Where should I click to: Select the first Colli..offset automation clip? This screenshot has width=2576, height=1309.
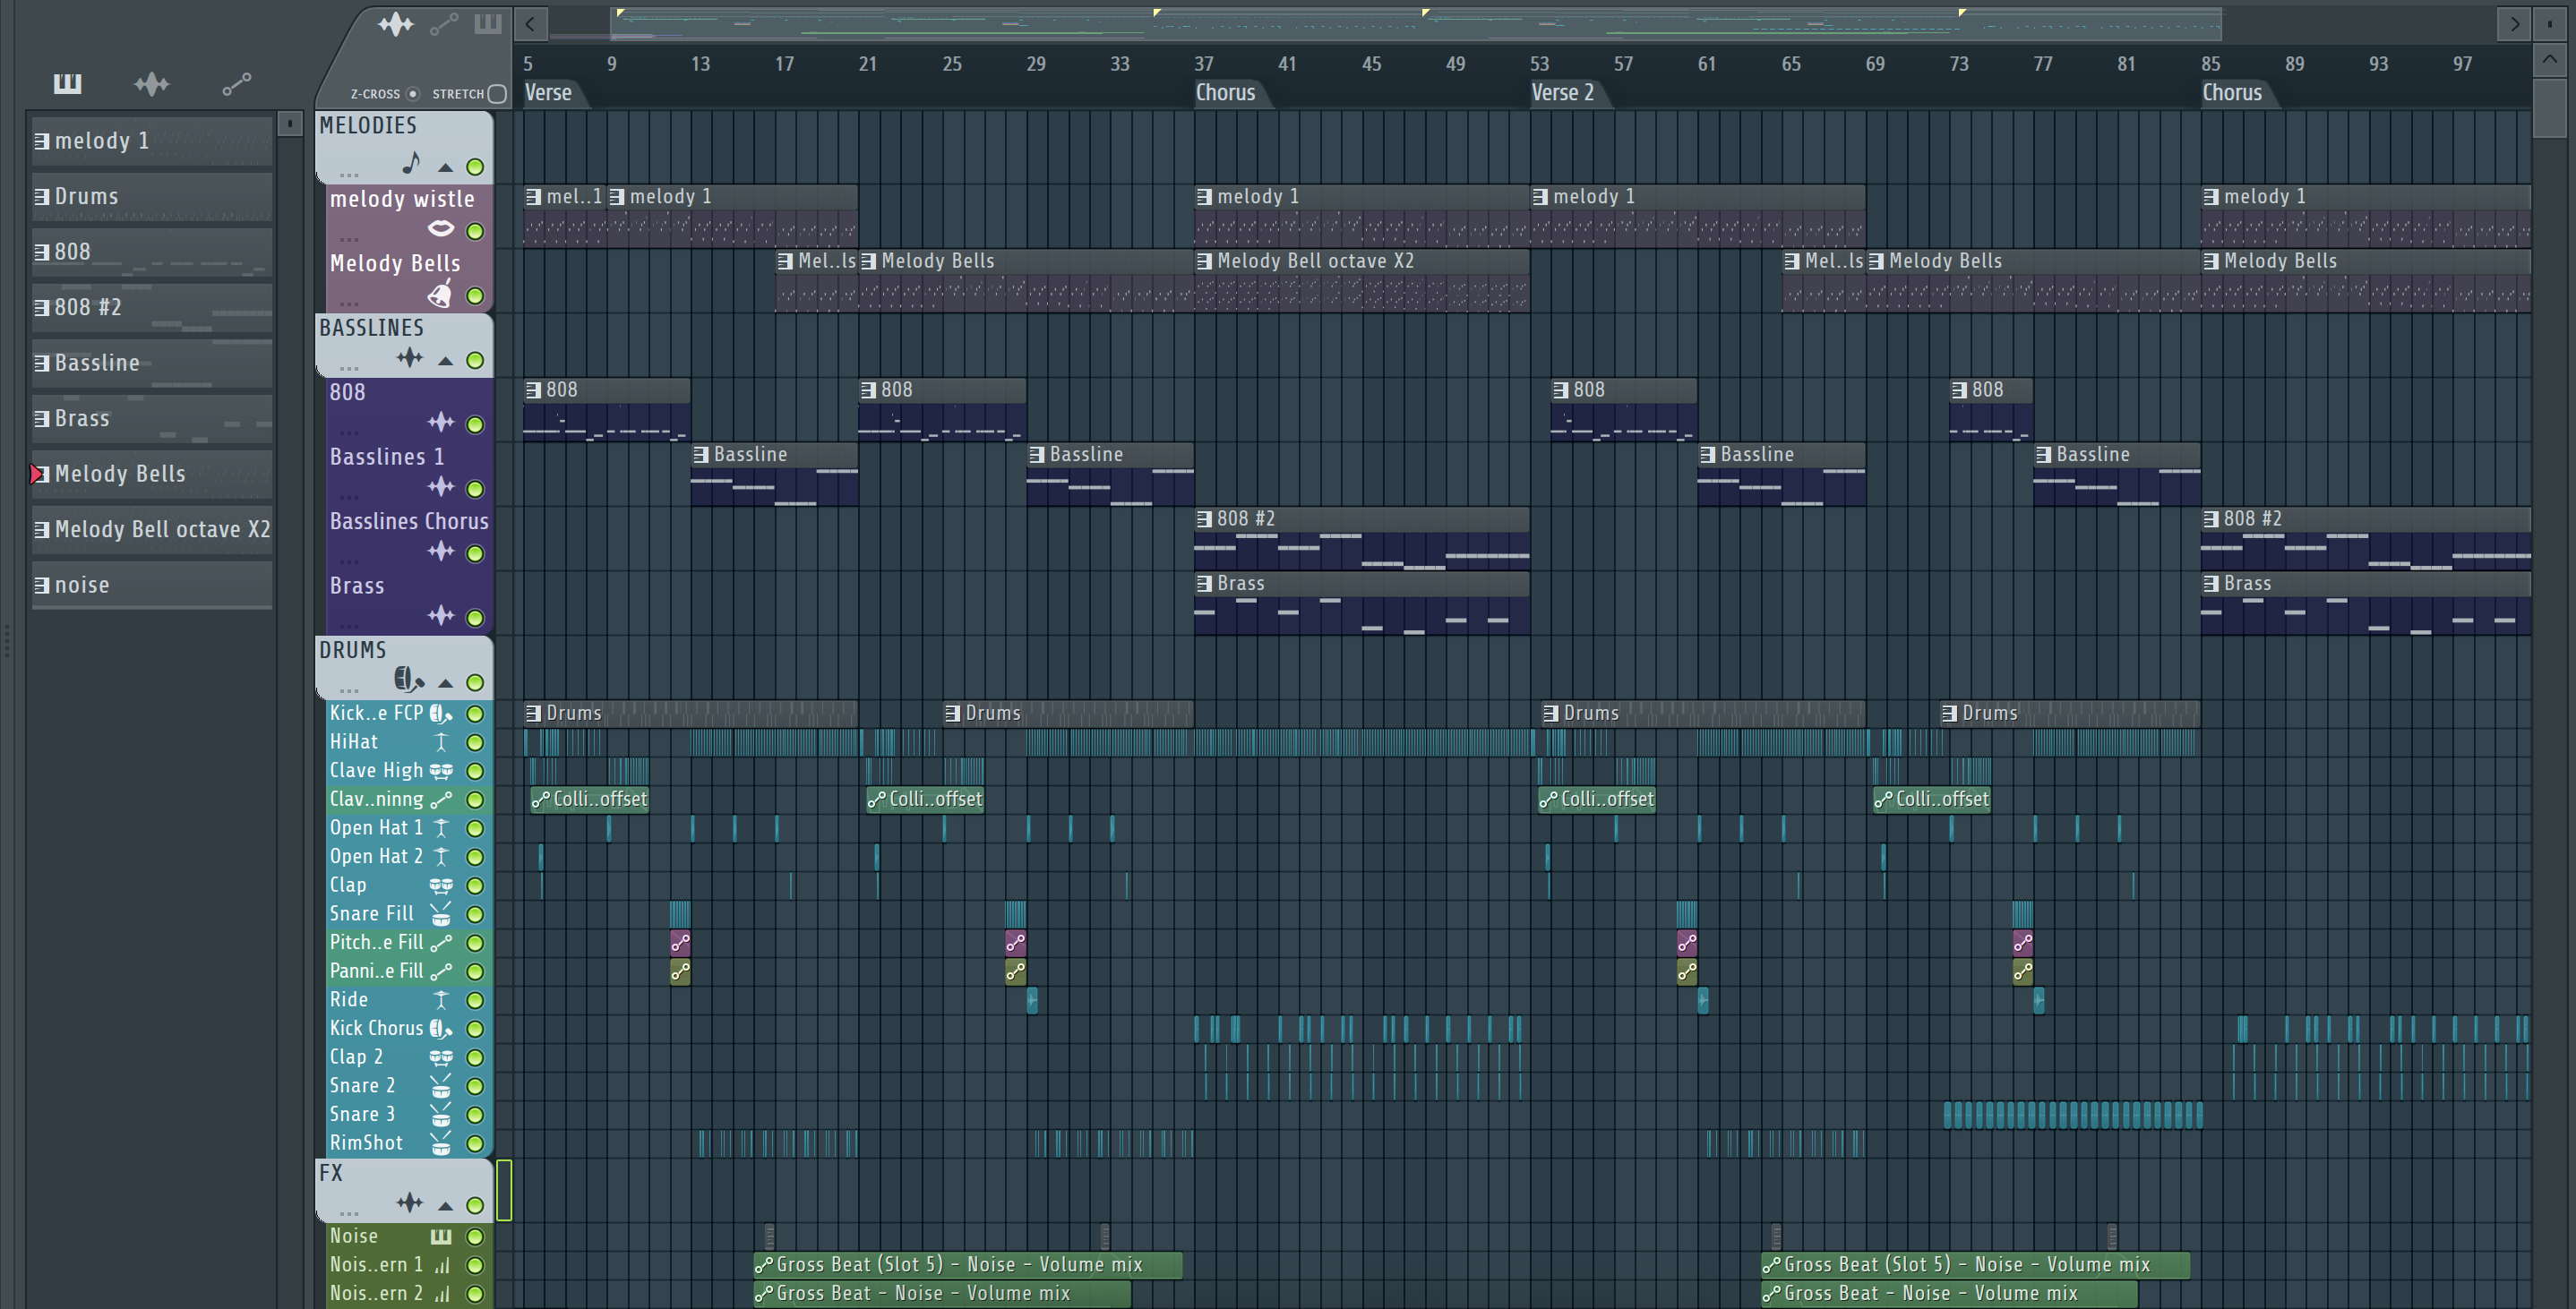click(x=590, y=799)
